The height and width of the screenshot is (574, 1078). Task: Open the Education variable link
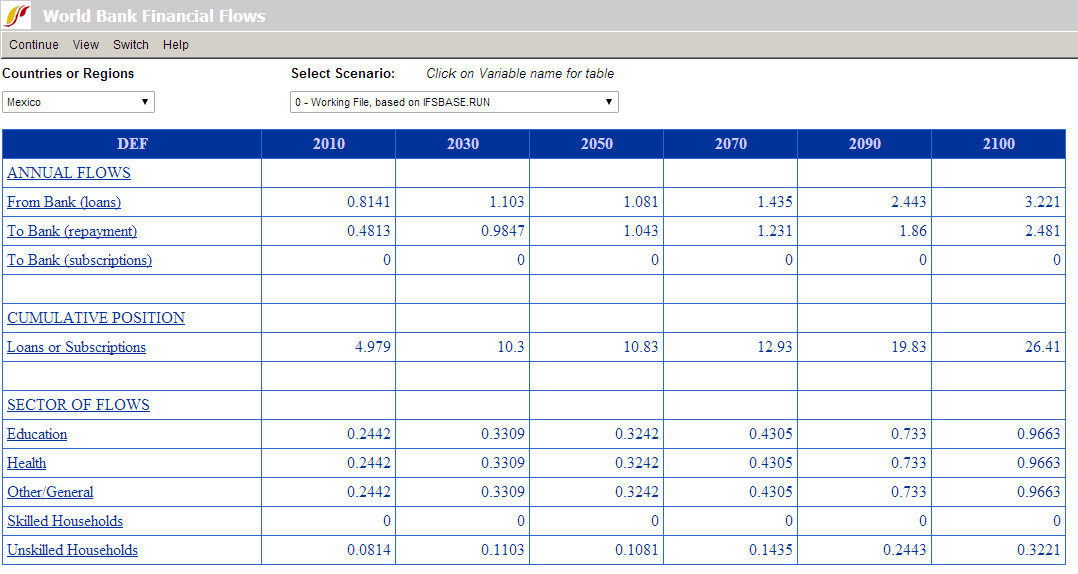(37, 434)
